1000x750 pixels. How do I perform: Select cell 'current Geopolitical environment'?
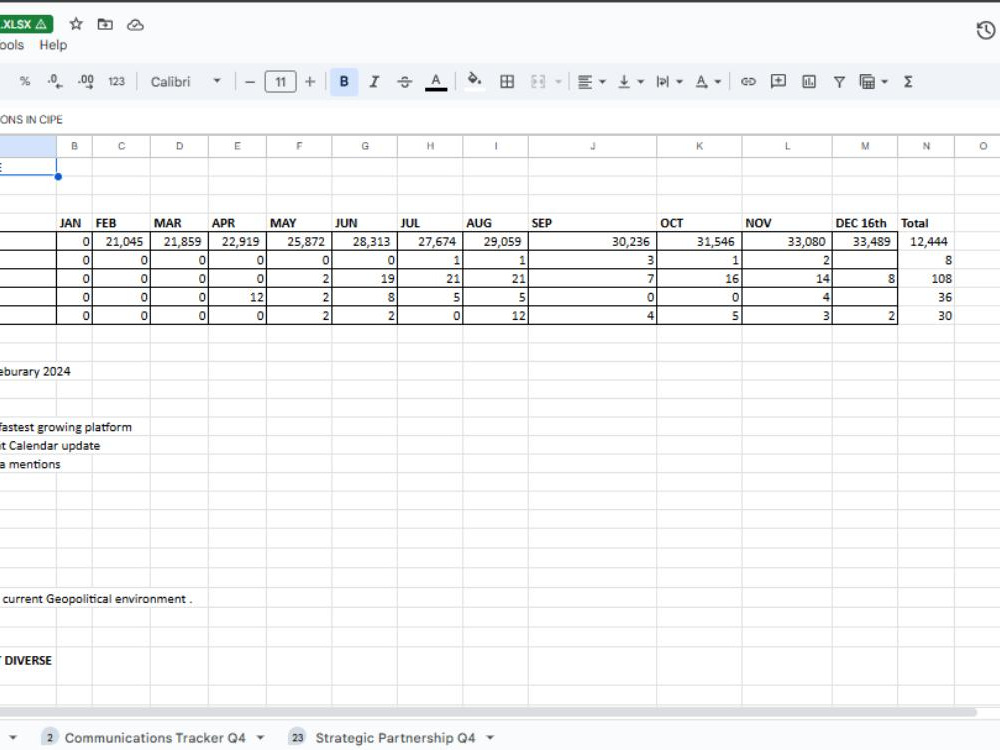(x=96, y=599)
